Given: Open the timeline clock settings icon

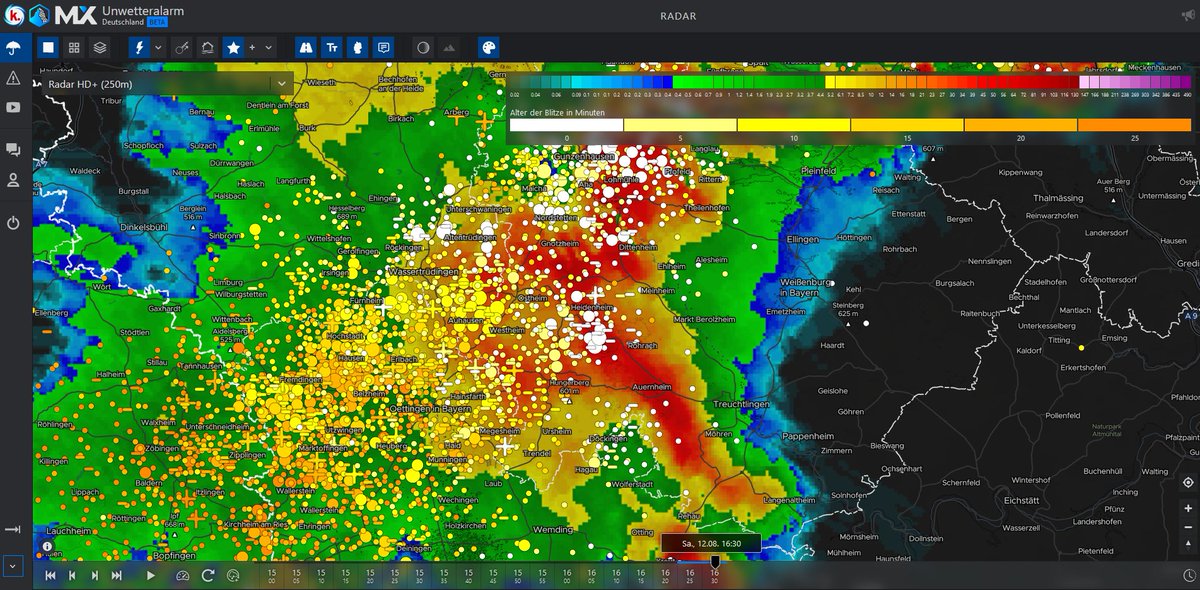Looking at the screenshot, I should coord(1187,575).
